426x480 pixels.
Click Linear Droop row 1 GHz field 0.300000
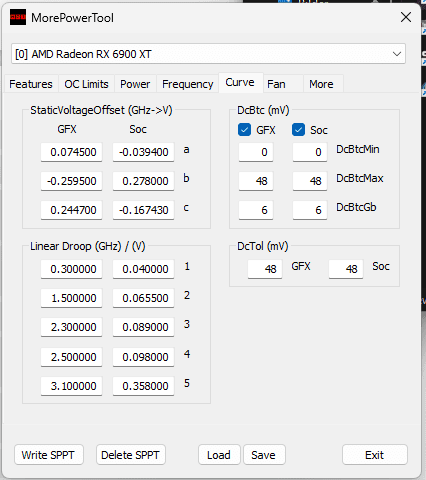(72, 269)
